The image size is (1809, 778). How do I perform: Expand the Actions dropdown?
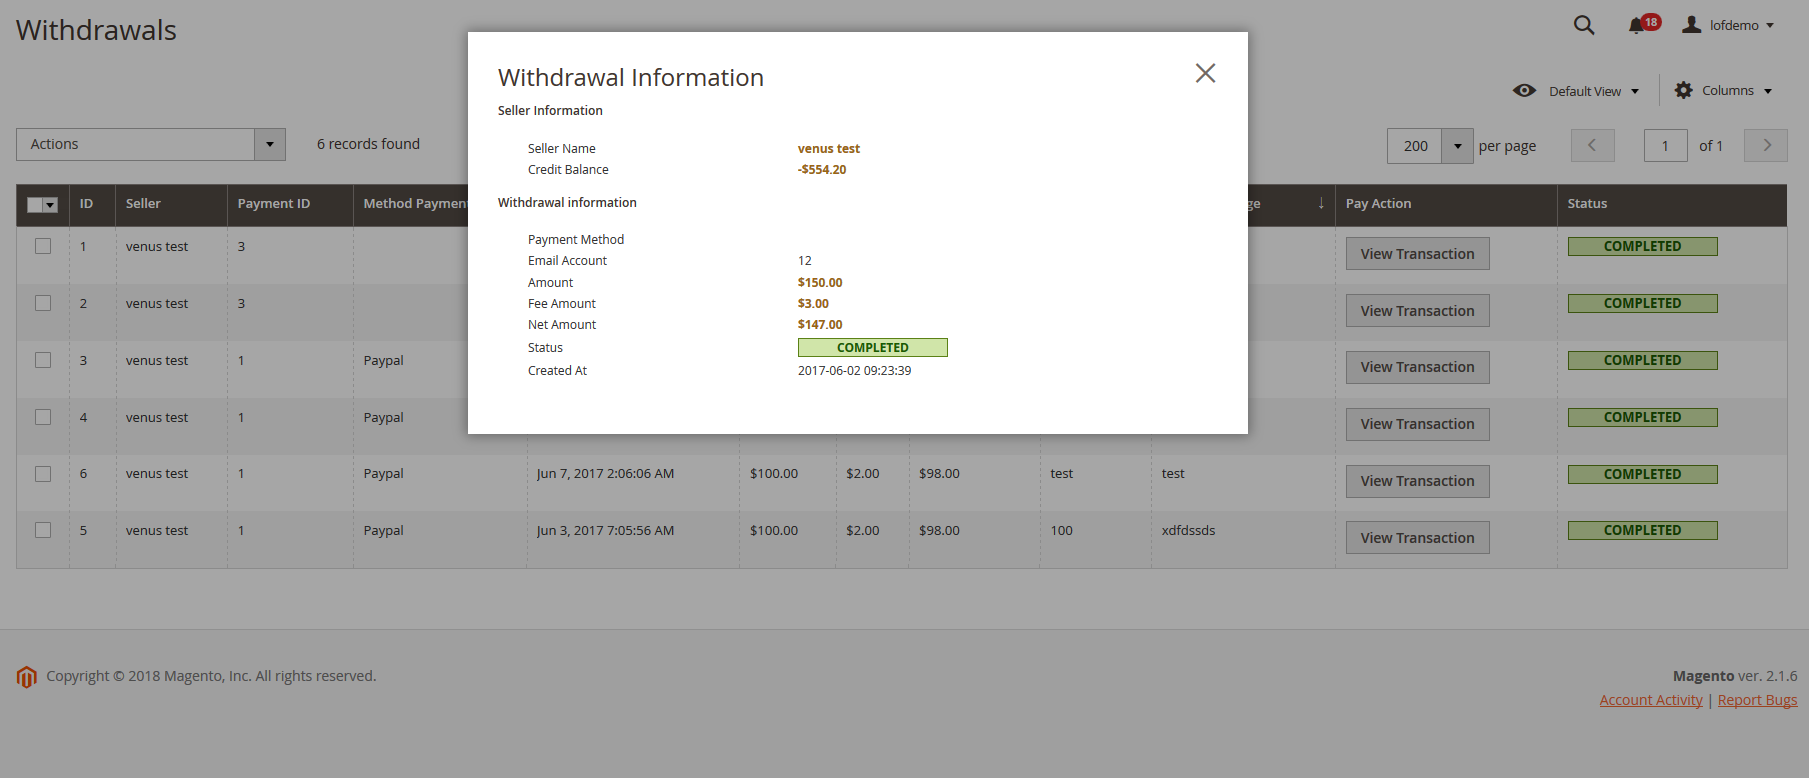(x=269, y=144)
